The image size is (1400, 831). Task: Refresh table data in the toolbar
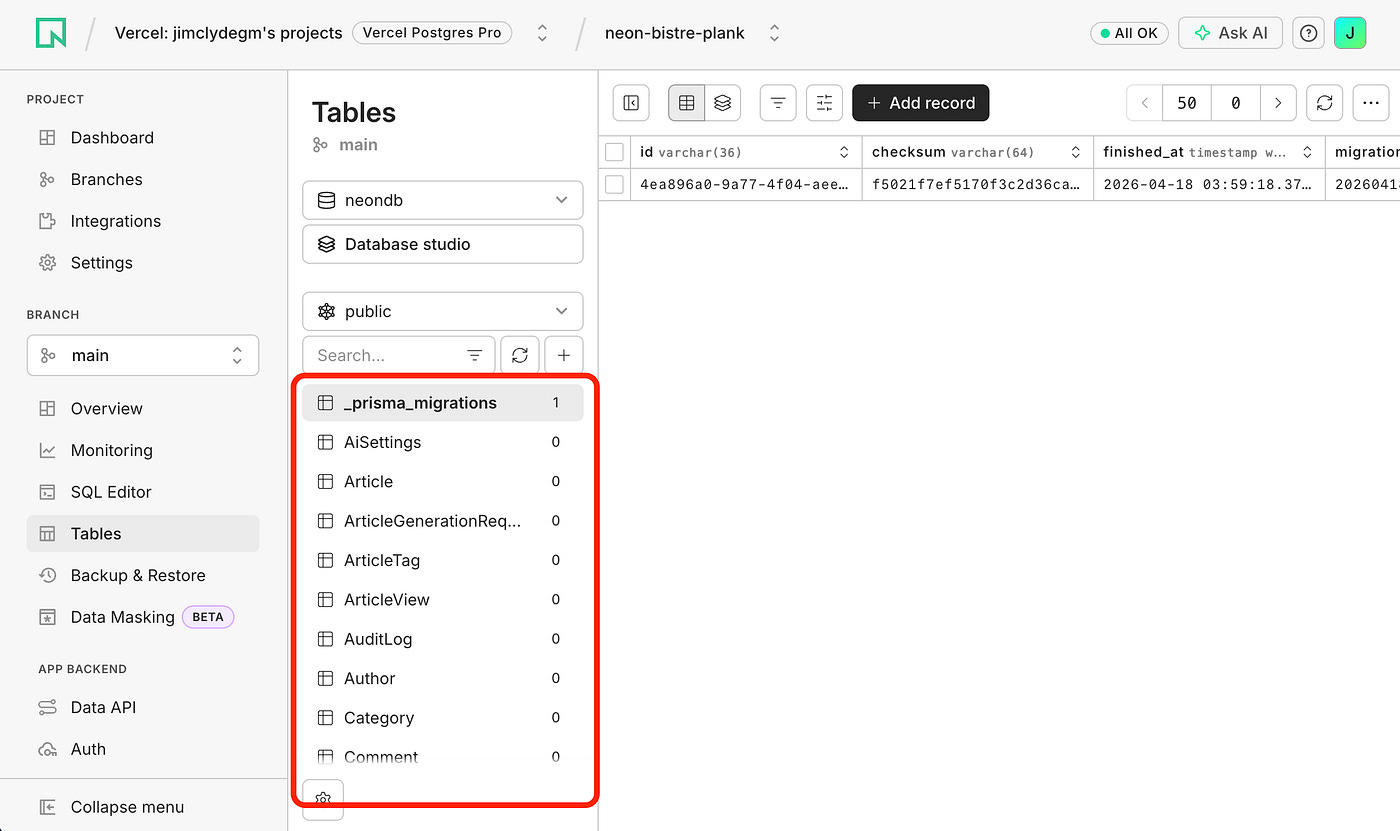[x=1324, y=103]
